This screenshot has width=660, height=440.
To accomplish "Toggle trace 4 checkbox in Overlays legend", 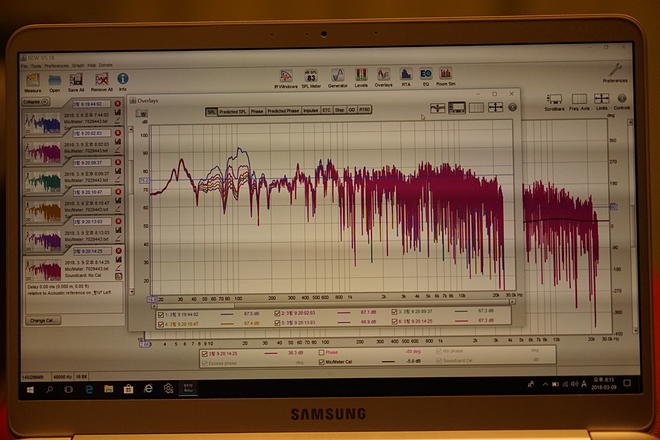I will 160,325.
